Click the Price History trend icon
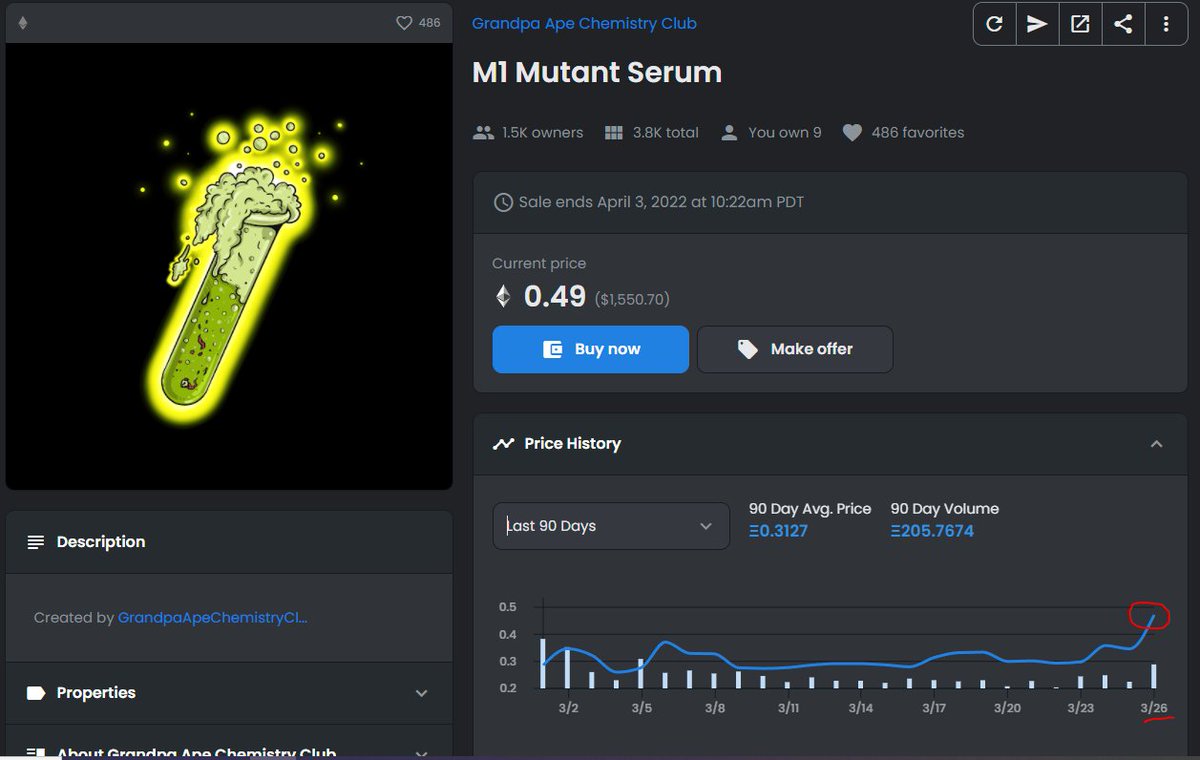This screenshot has width=1200, height=760. [503, 443]
